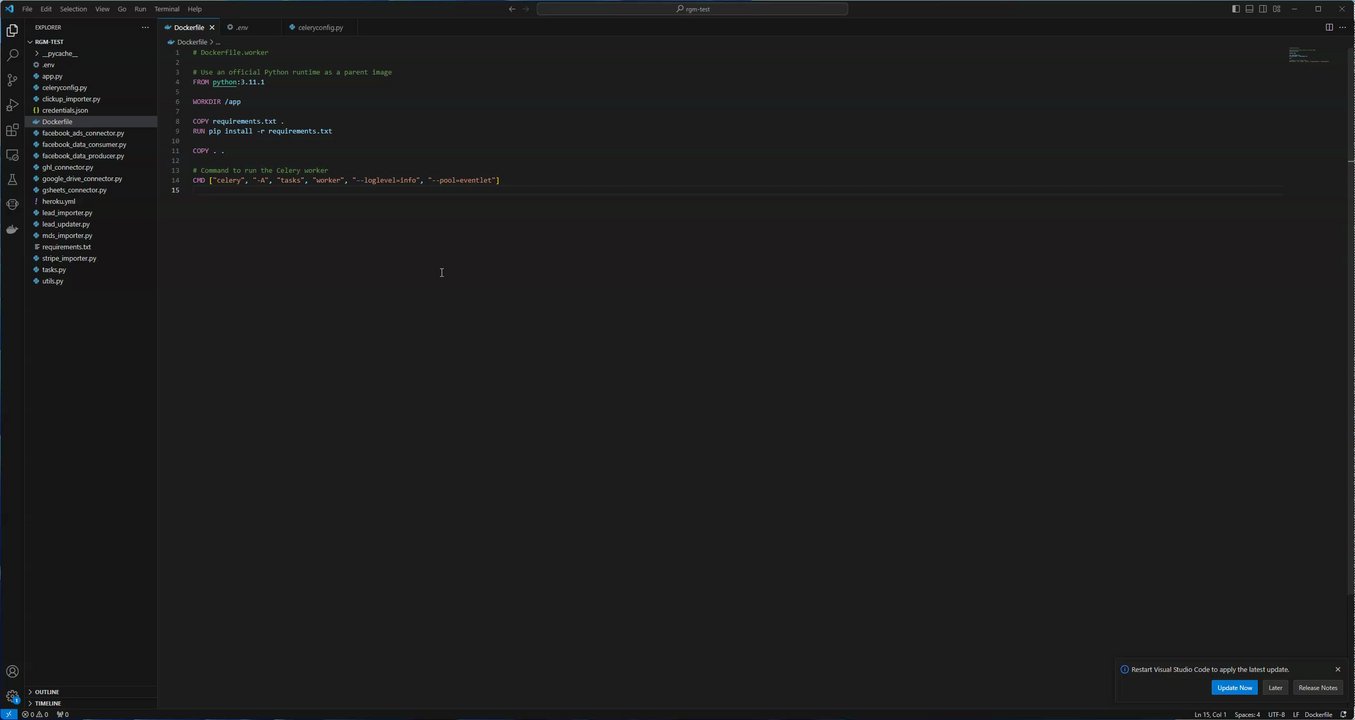Screen dimensions: 1355x720
Task: Click the ports forwarded status item
Action: pos(62,714)
